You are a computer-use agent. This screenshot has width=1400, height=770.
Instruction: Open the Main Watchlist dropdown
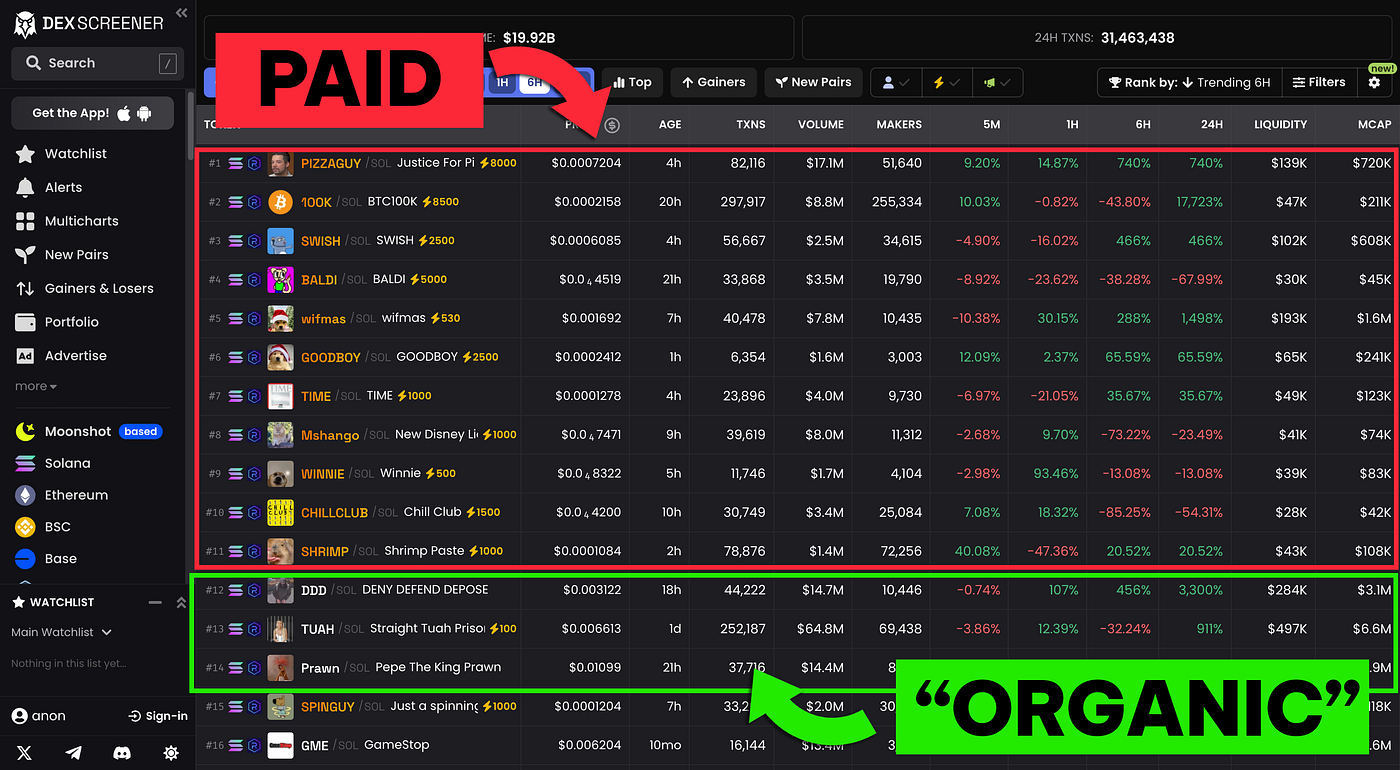(61, 632)
